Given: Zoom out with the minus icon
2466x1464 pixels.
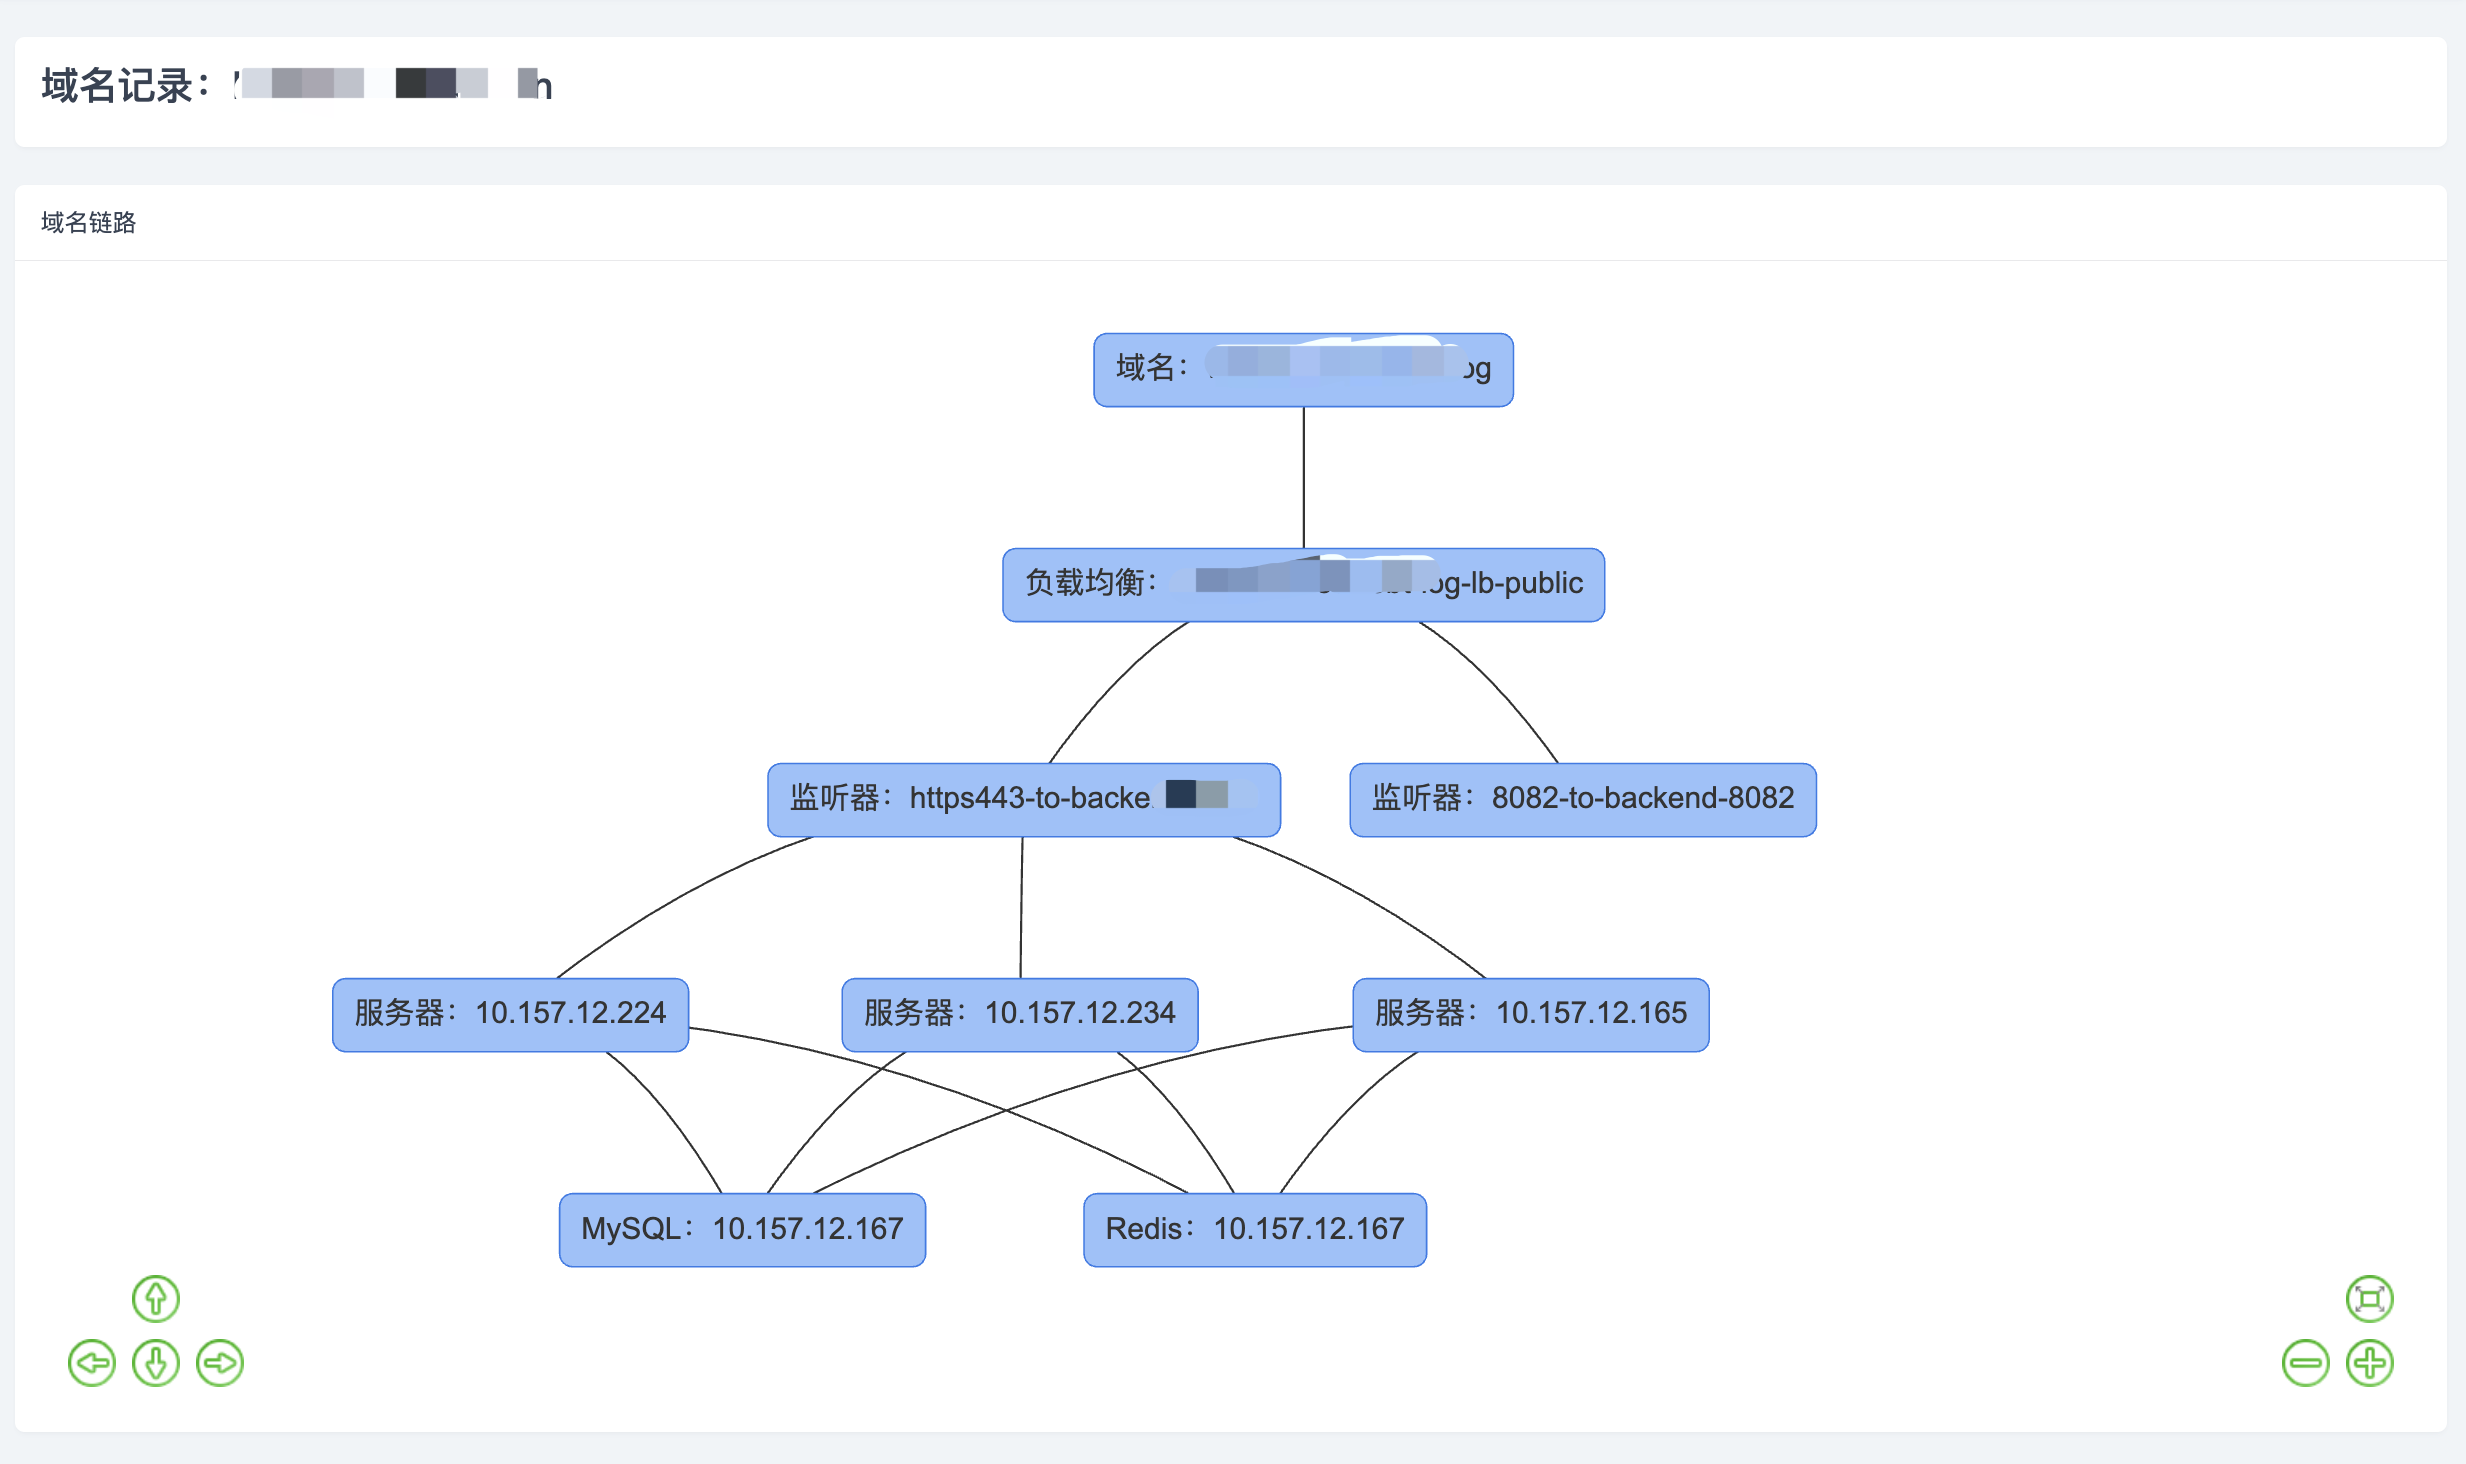Looking at the screenshot, I should pos(2305,1363).
